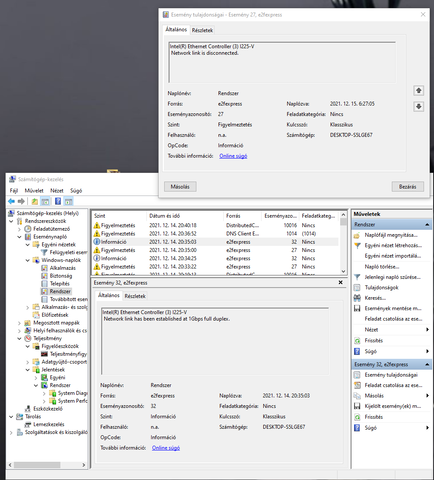The height and width of the screenshot is (480, 434).
Task: Click the blue Help toolbar icon
Action: (58, 201)
